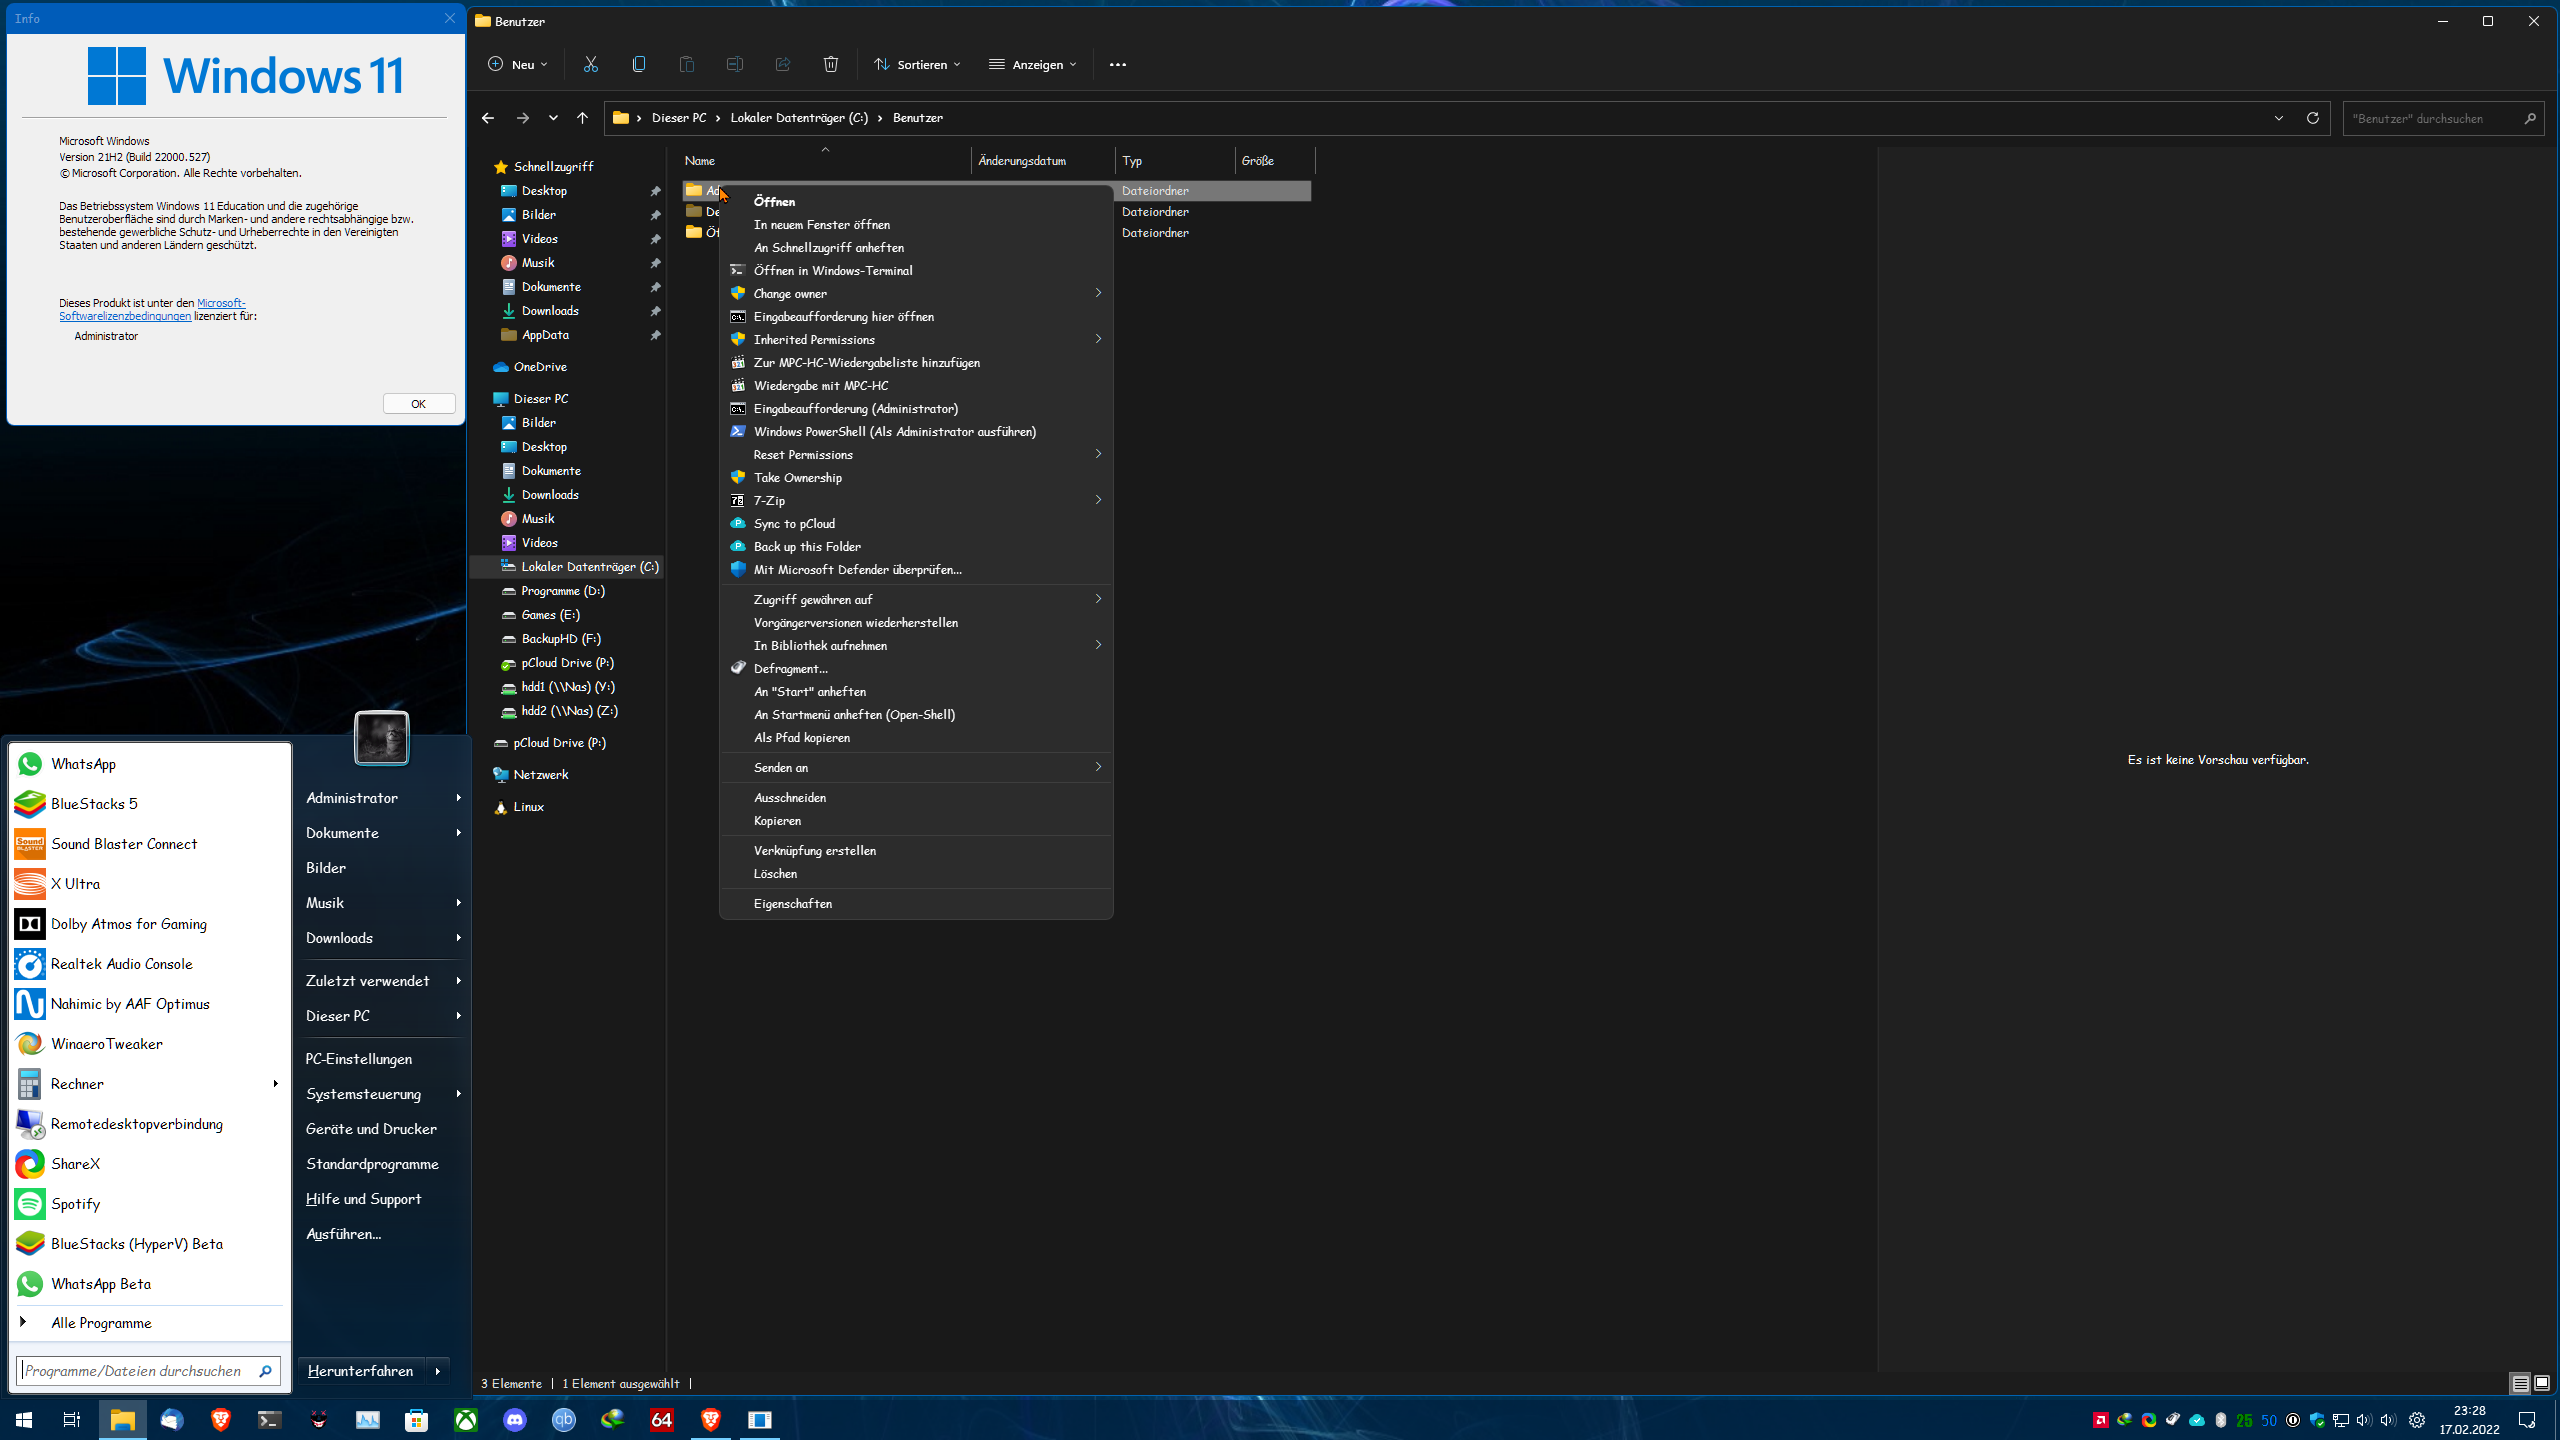The width and height of the screenshot is (2560, 1440).
Task: Click the Delete trash bin icon
Action: (x=830, y=64)
